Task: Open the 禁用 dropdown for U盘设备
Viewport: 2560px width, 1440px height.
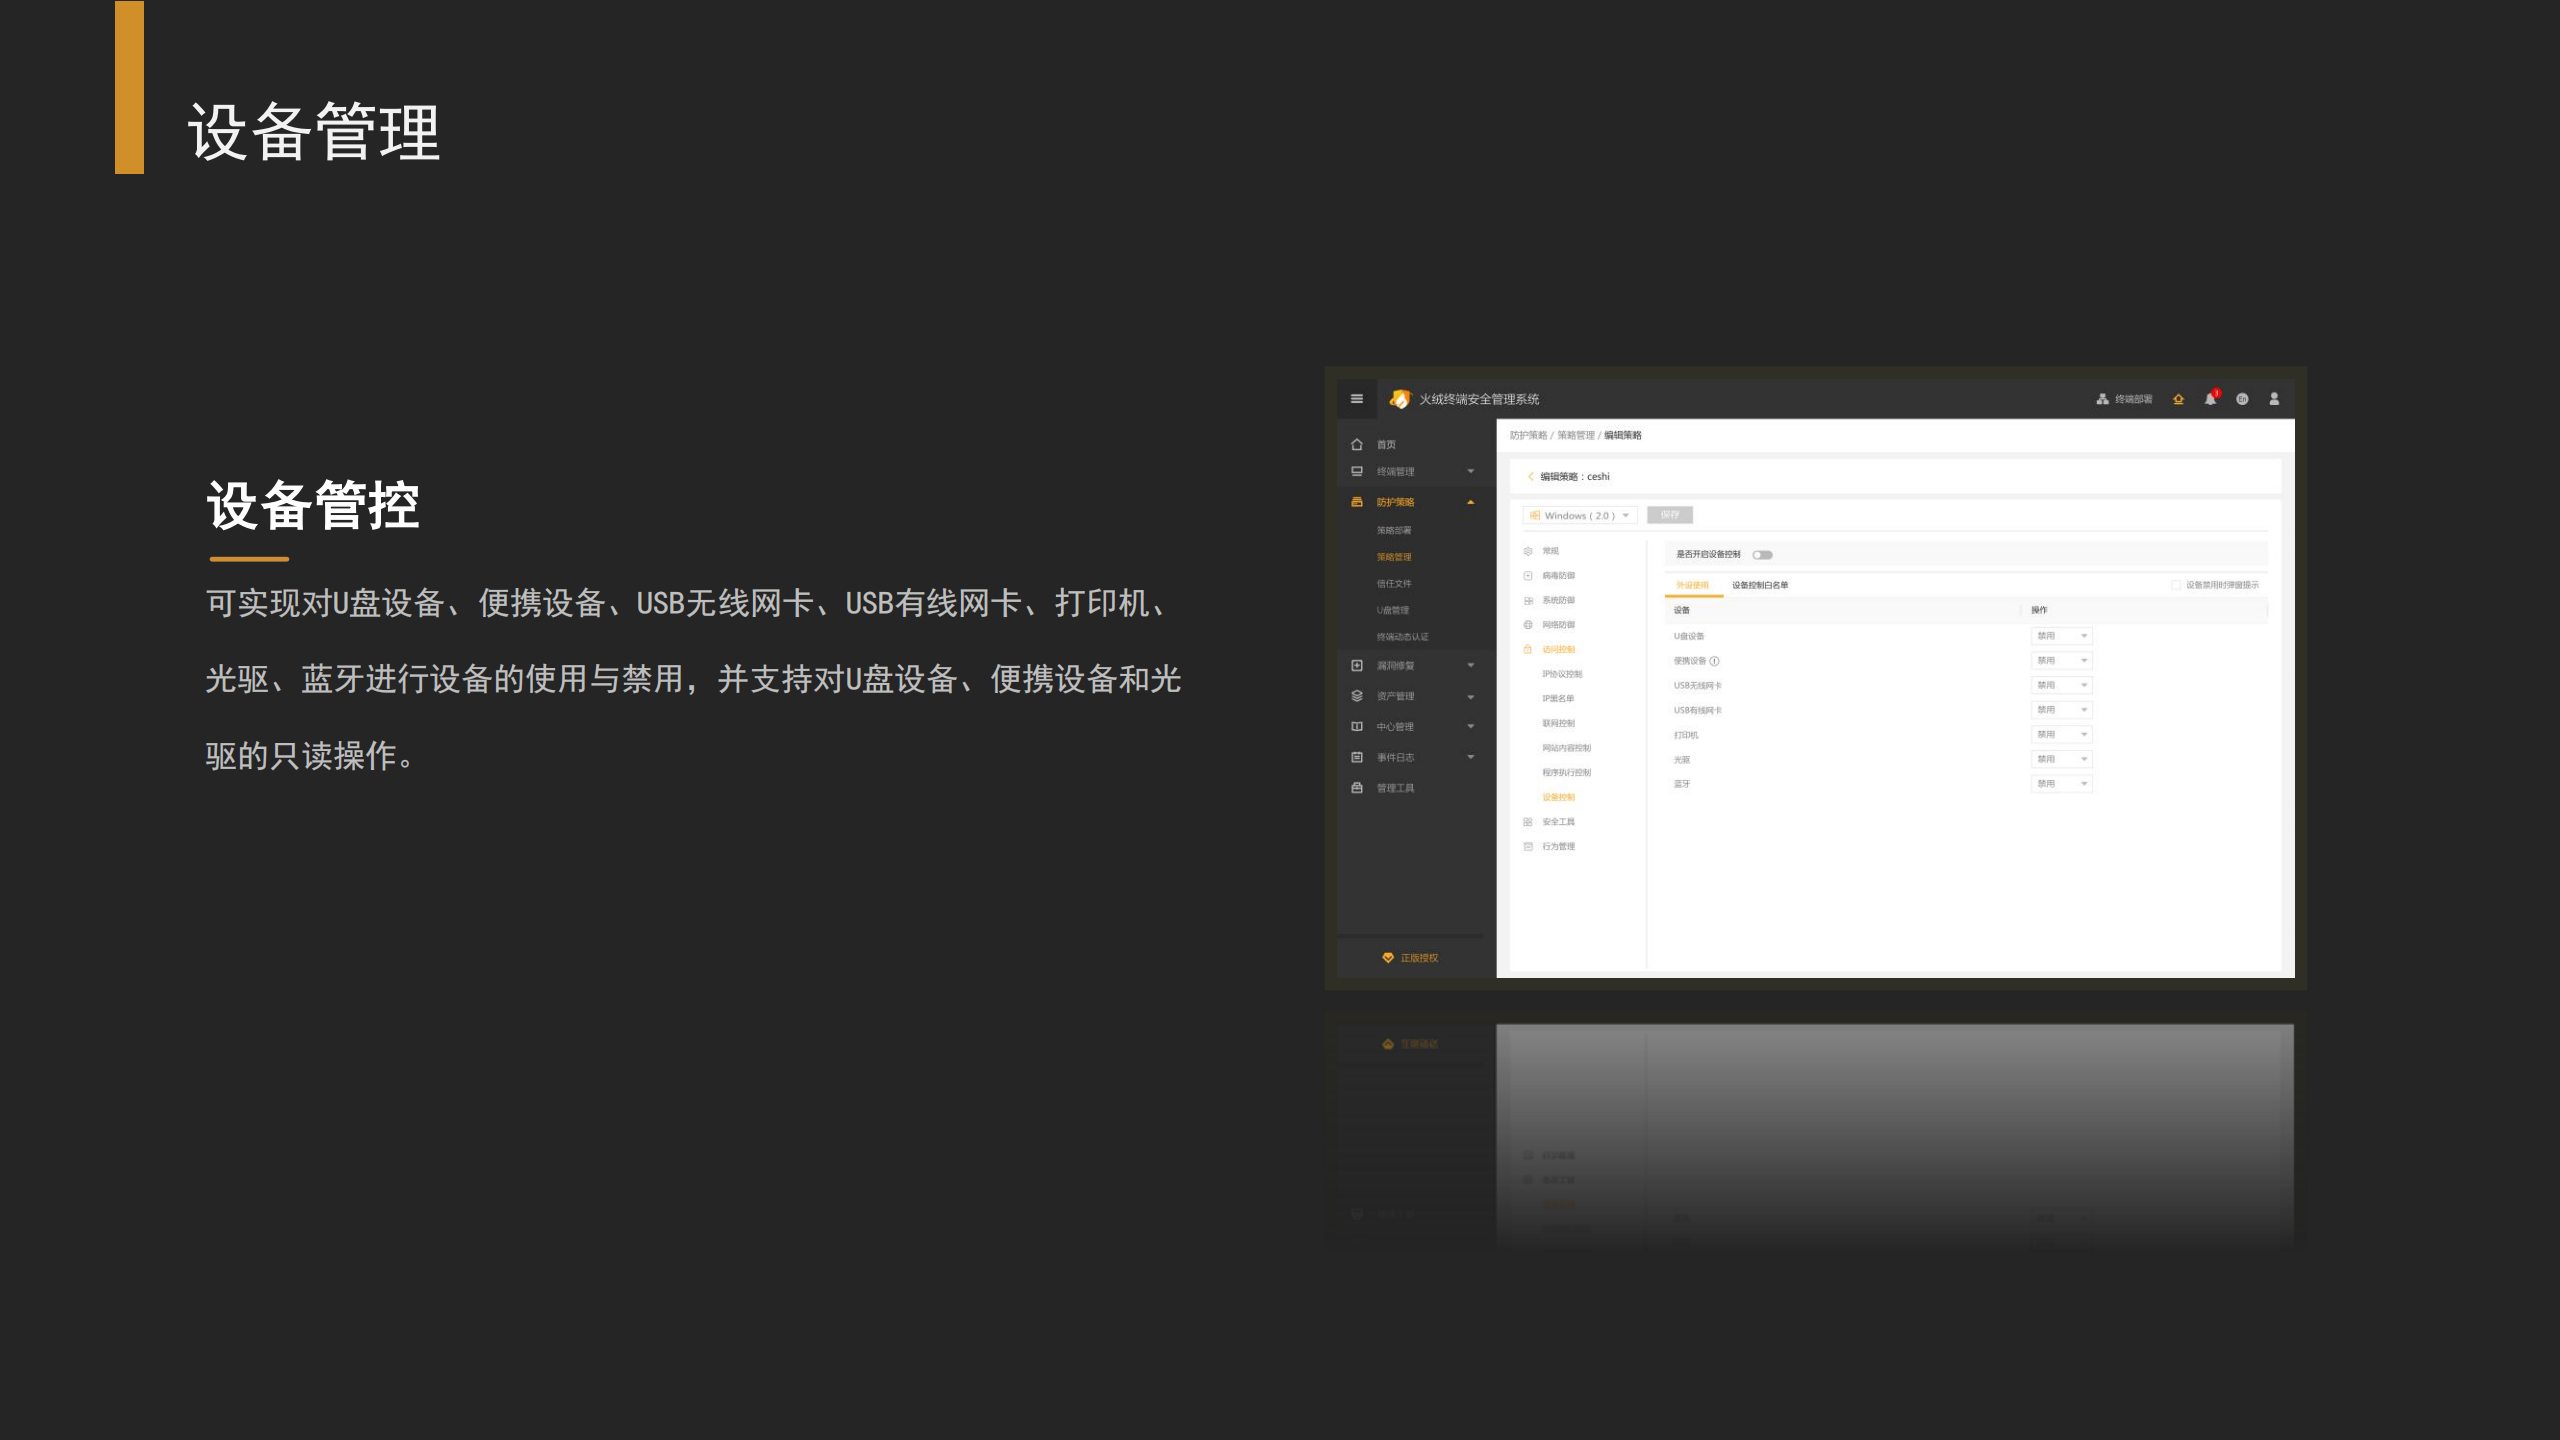Action: click(x=2062, y=636)
